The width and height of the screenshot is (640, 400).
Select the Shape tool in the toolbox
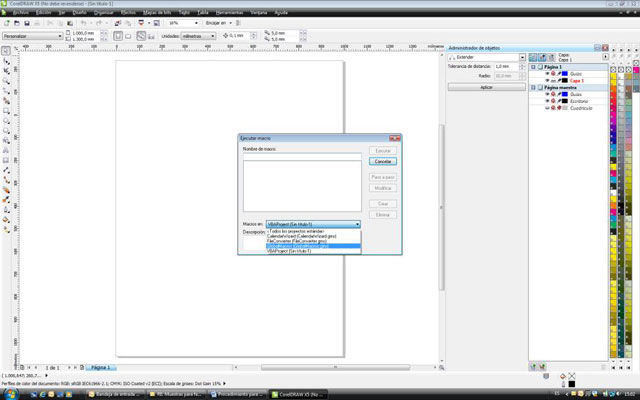tap(7, 61)
